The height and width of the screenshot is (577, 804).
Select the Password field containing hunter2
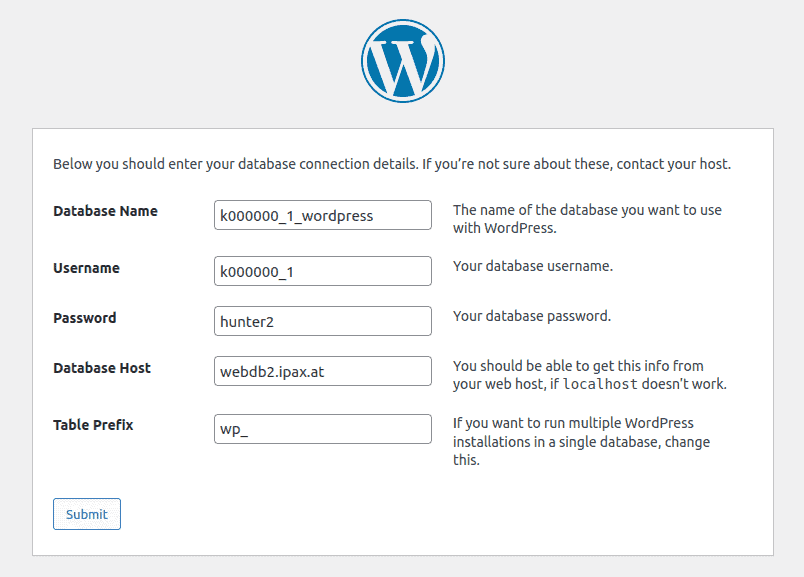pyautogui.click(x=322, y=321)
